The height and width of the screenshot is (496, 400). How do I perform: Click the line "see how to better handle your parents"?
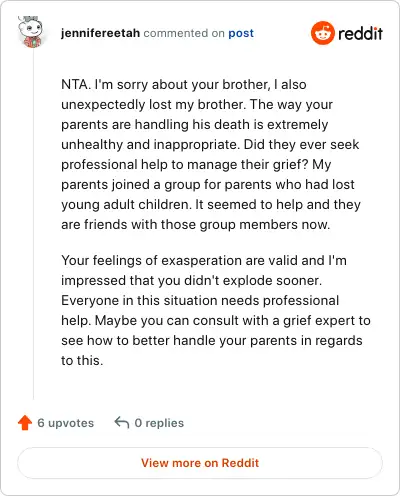212,341
